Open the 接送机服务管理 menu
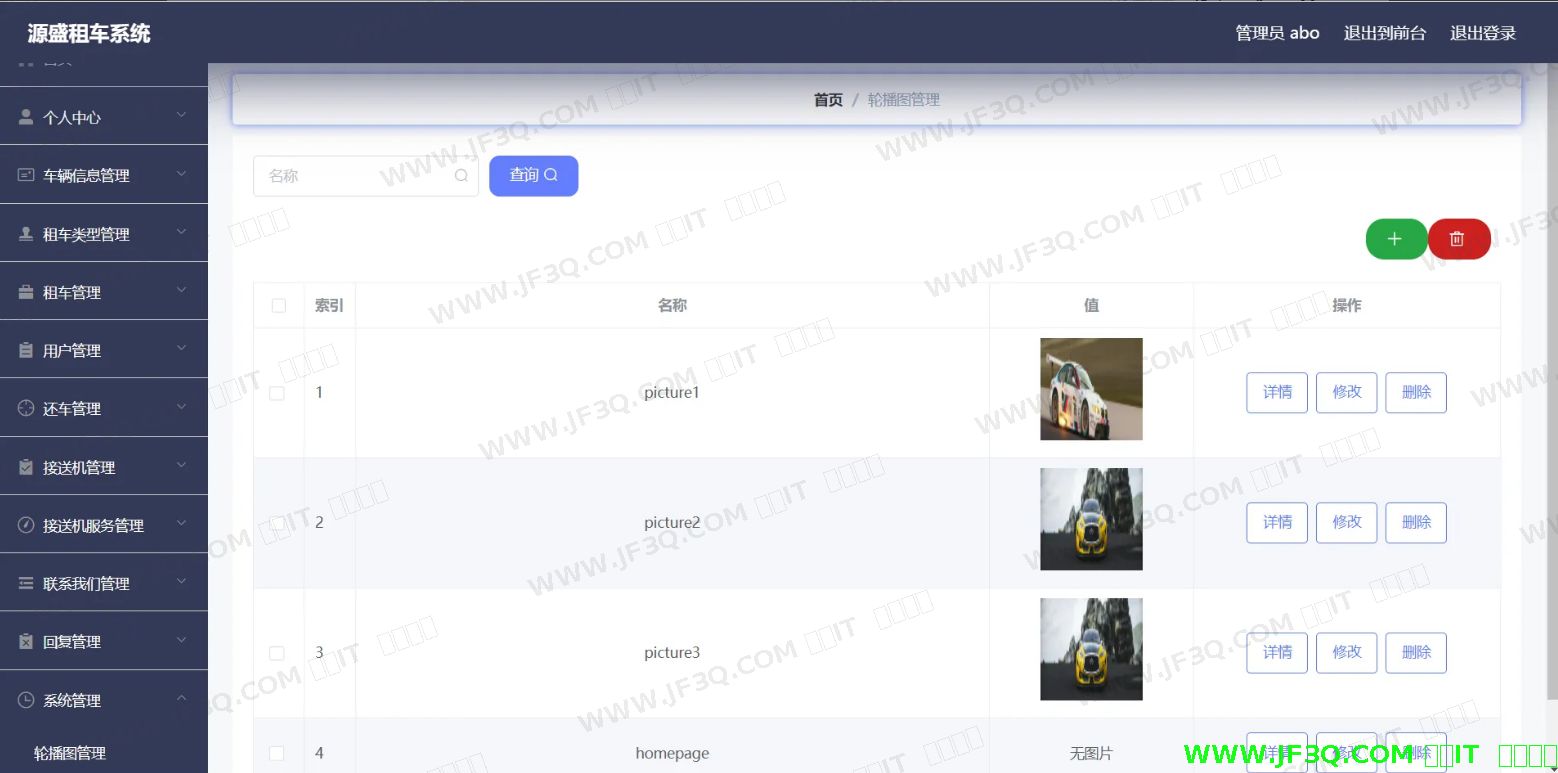Screen dimensions: 1558x773 point(93,525)
